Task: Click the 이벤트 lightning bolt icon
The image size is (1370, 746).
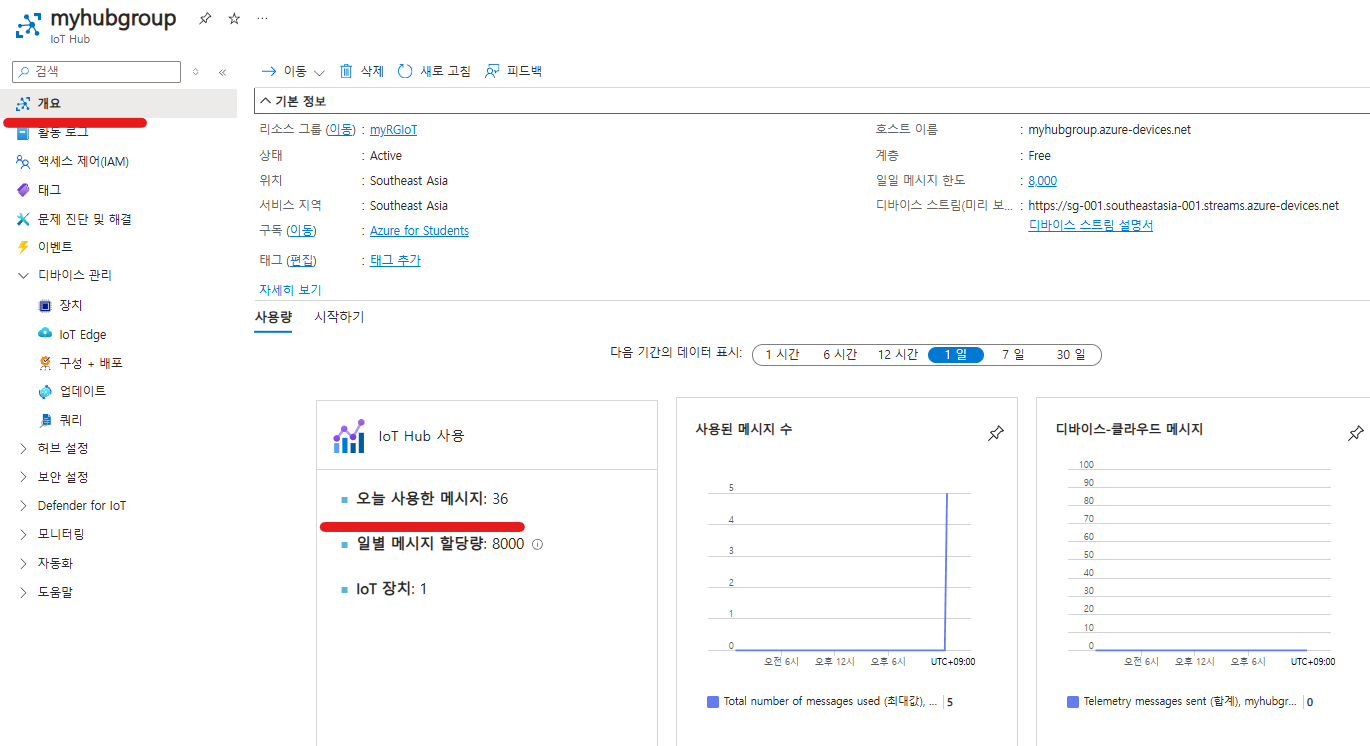Action: point(24,247)
